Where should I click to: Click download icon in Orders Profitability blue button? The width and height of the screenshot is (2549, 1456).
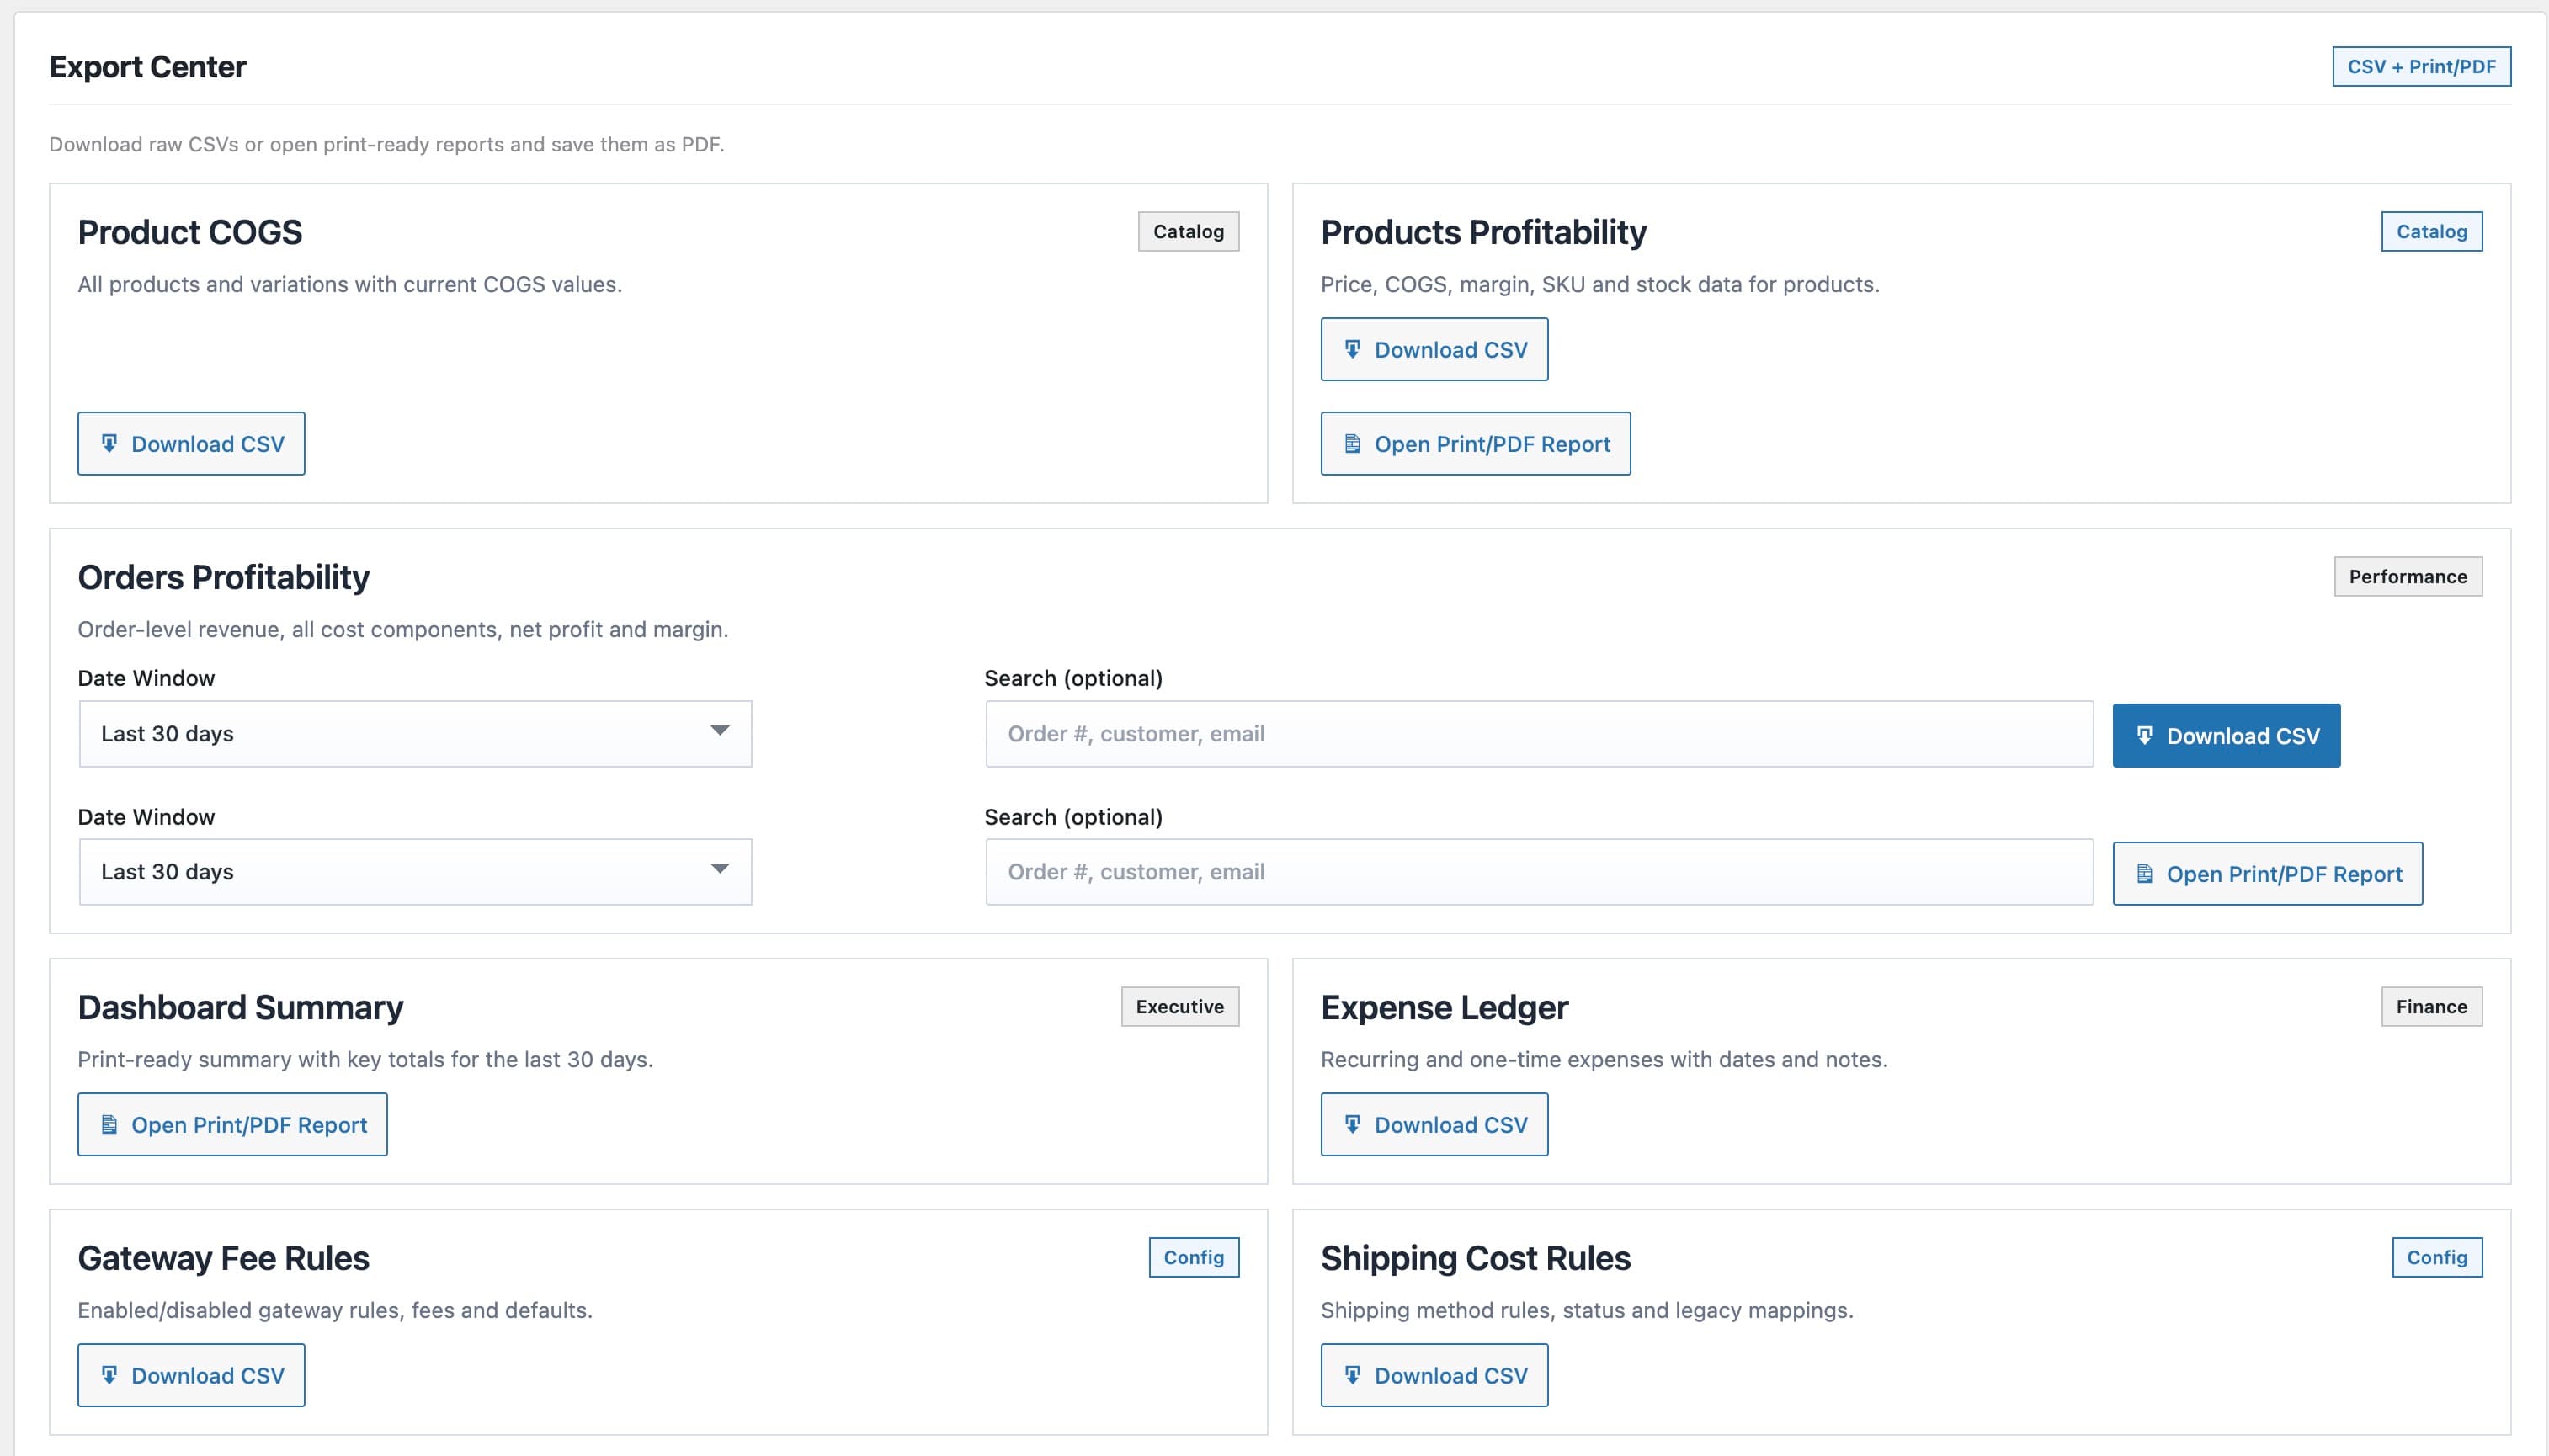tap(2144, 735)
